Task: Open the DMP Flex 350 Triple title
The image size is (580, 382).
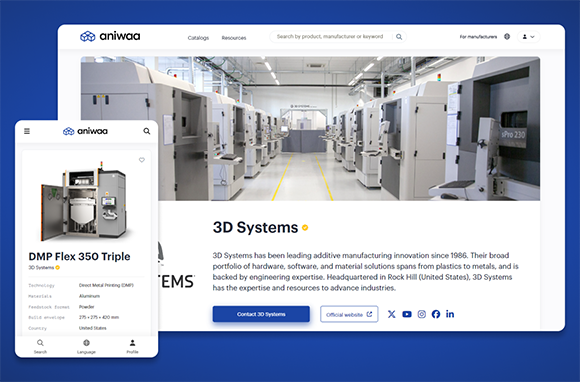Action: click(80, 256)
